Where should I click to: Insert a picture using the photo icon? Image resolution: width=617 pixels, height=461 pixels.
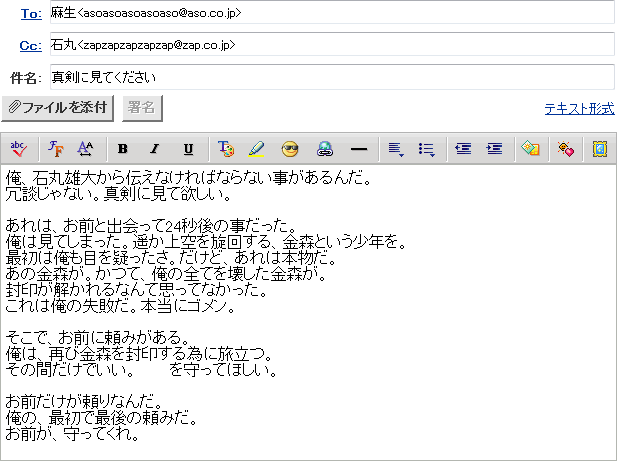530,149
